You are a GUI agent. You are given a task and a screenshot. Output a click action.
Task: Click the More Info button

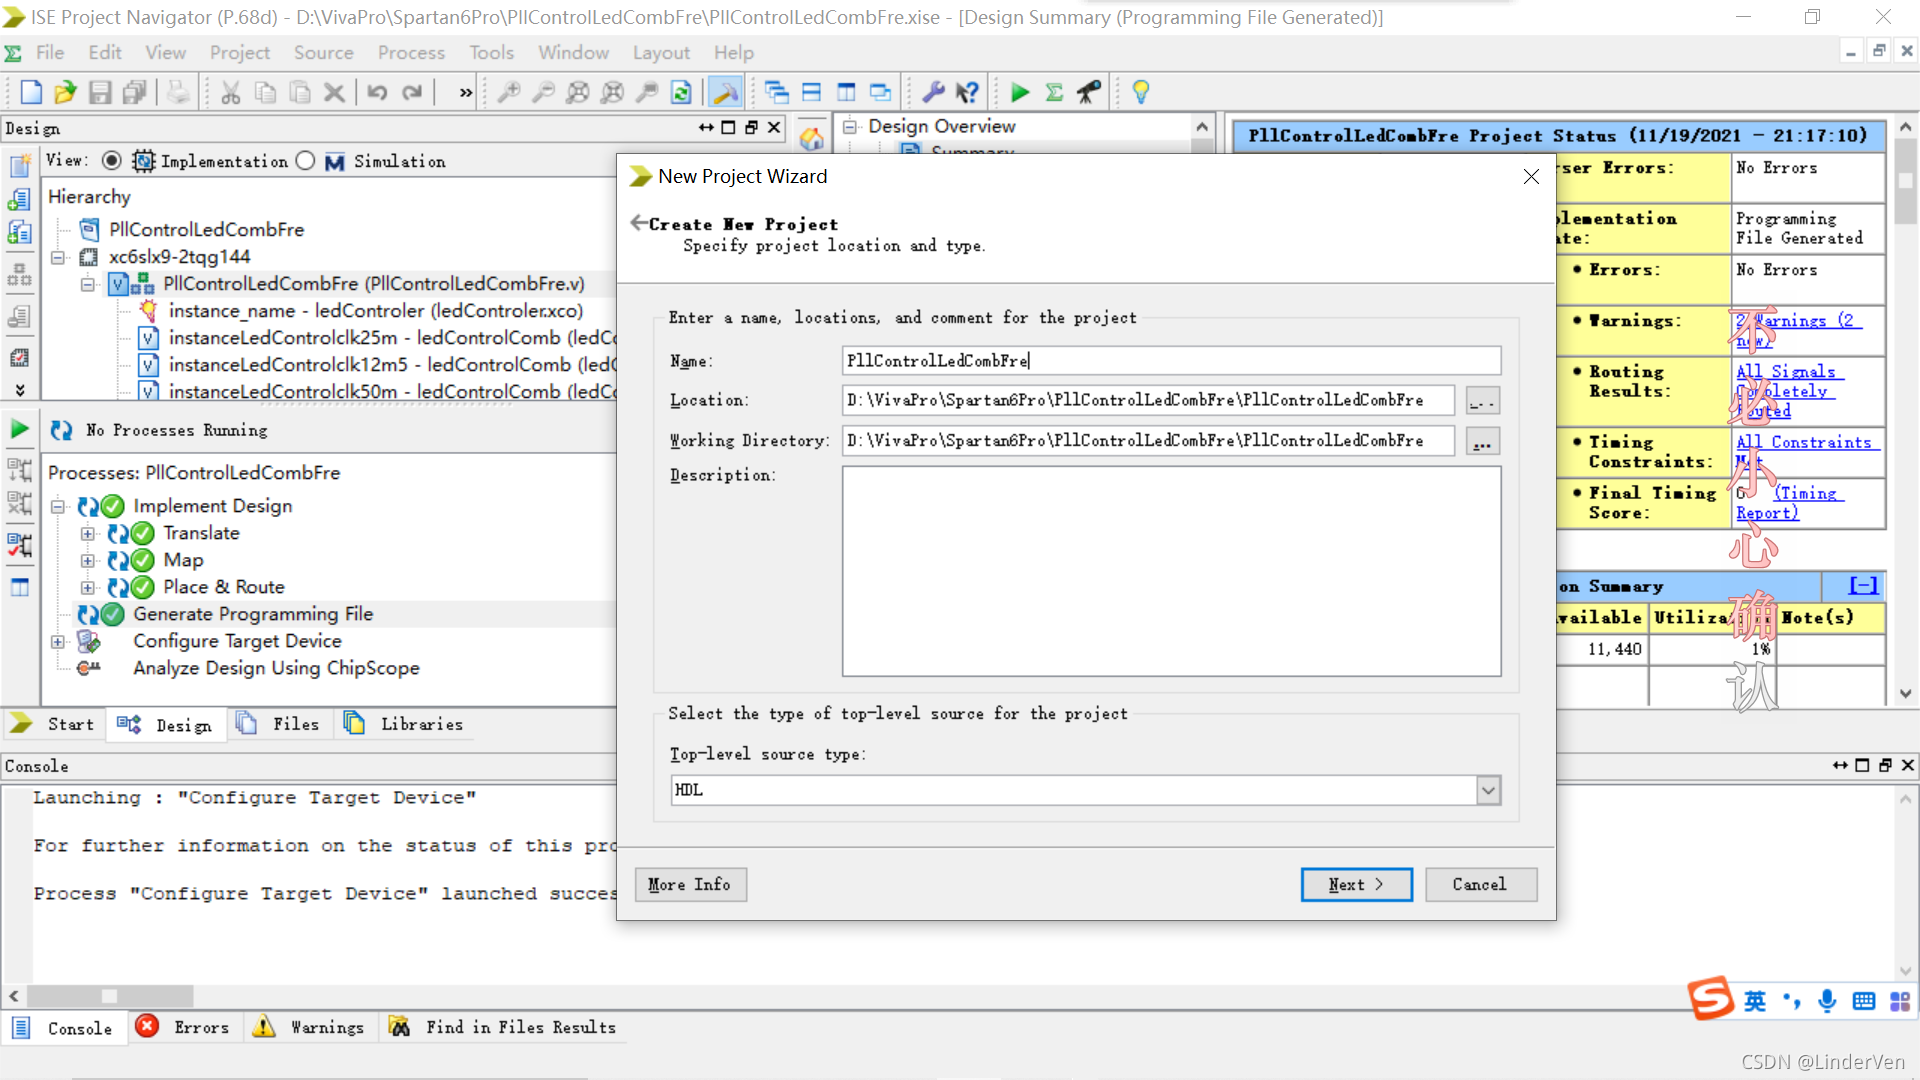[x=689, y=884]
